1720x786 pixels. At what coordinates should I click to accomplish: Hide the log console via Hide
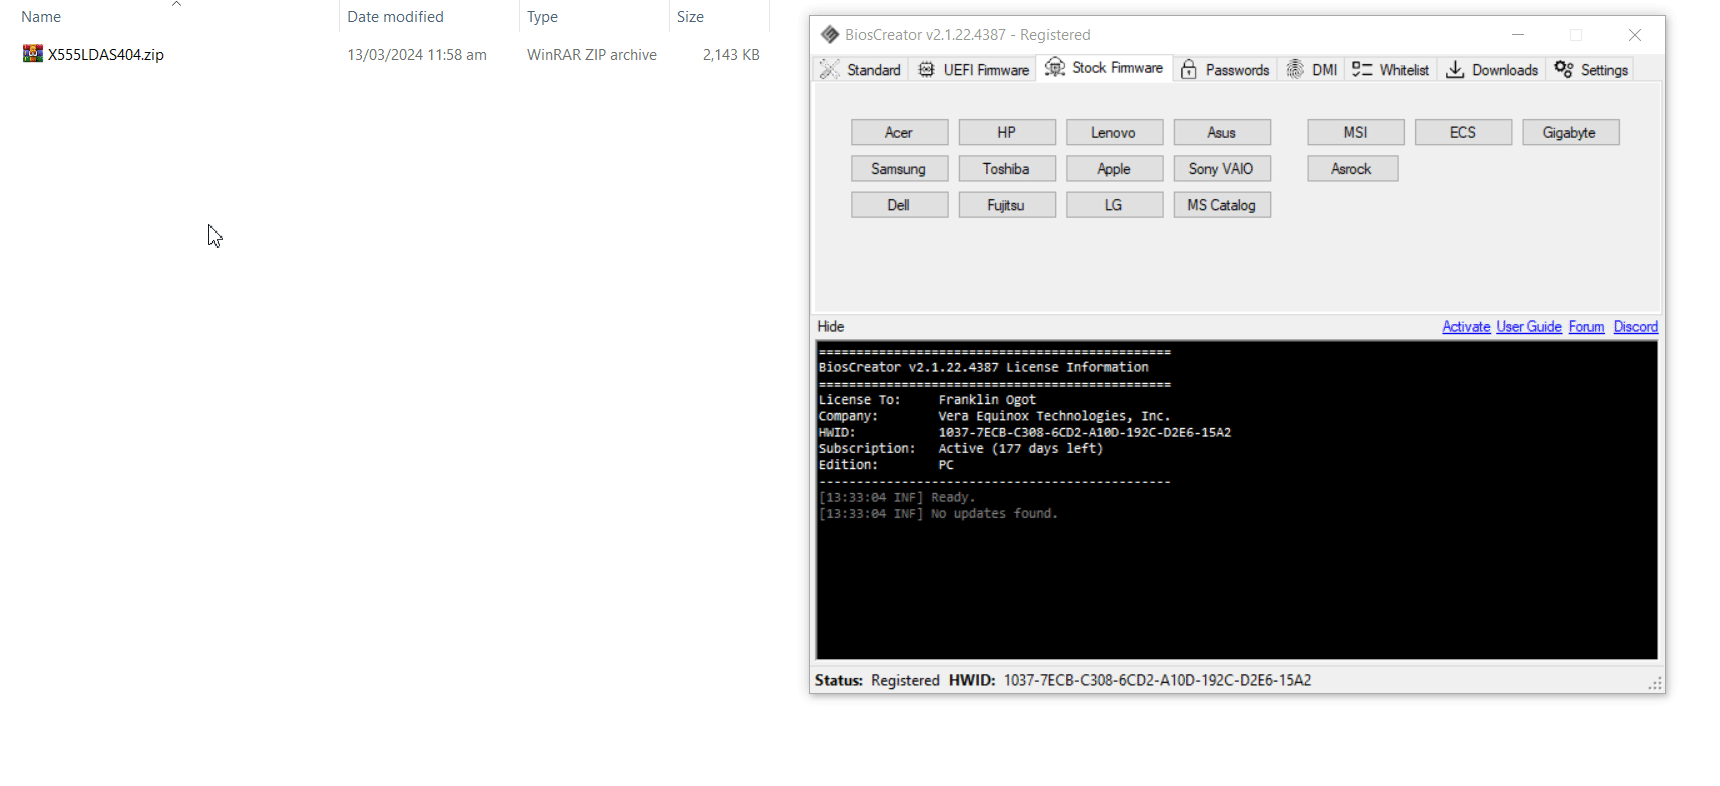click(x=831, y=326)
